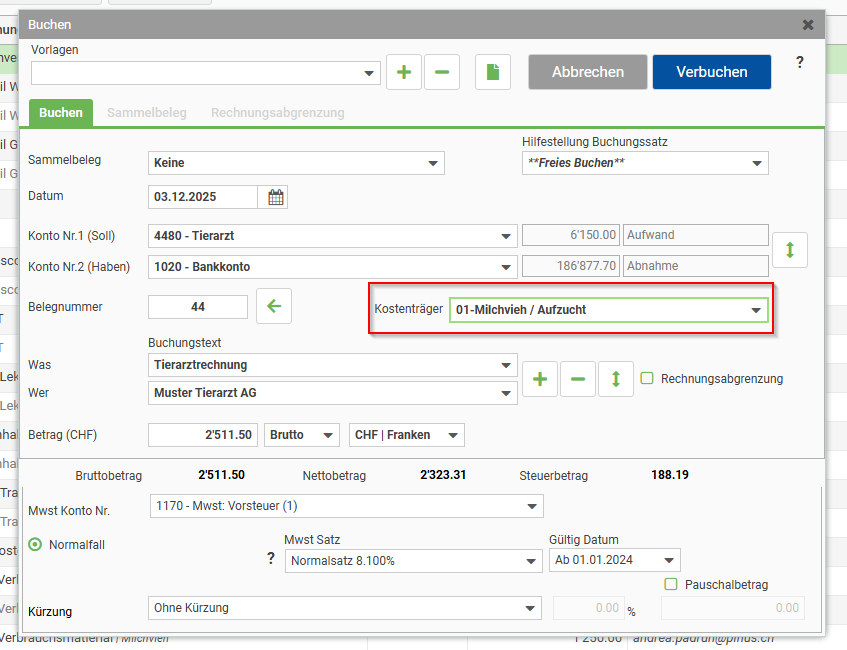Remove Vorlage with the minus icon

[442, 72]
